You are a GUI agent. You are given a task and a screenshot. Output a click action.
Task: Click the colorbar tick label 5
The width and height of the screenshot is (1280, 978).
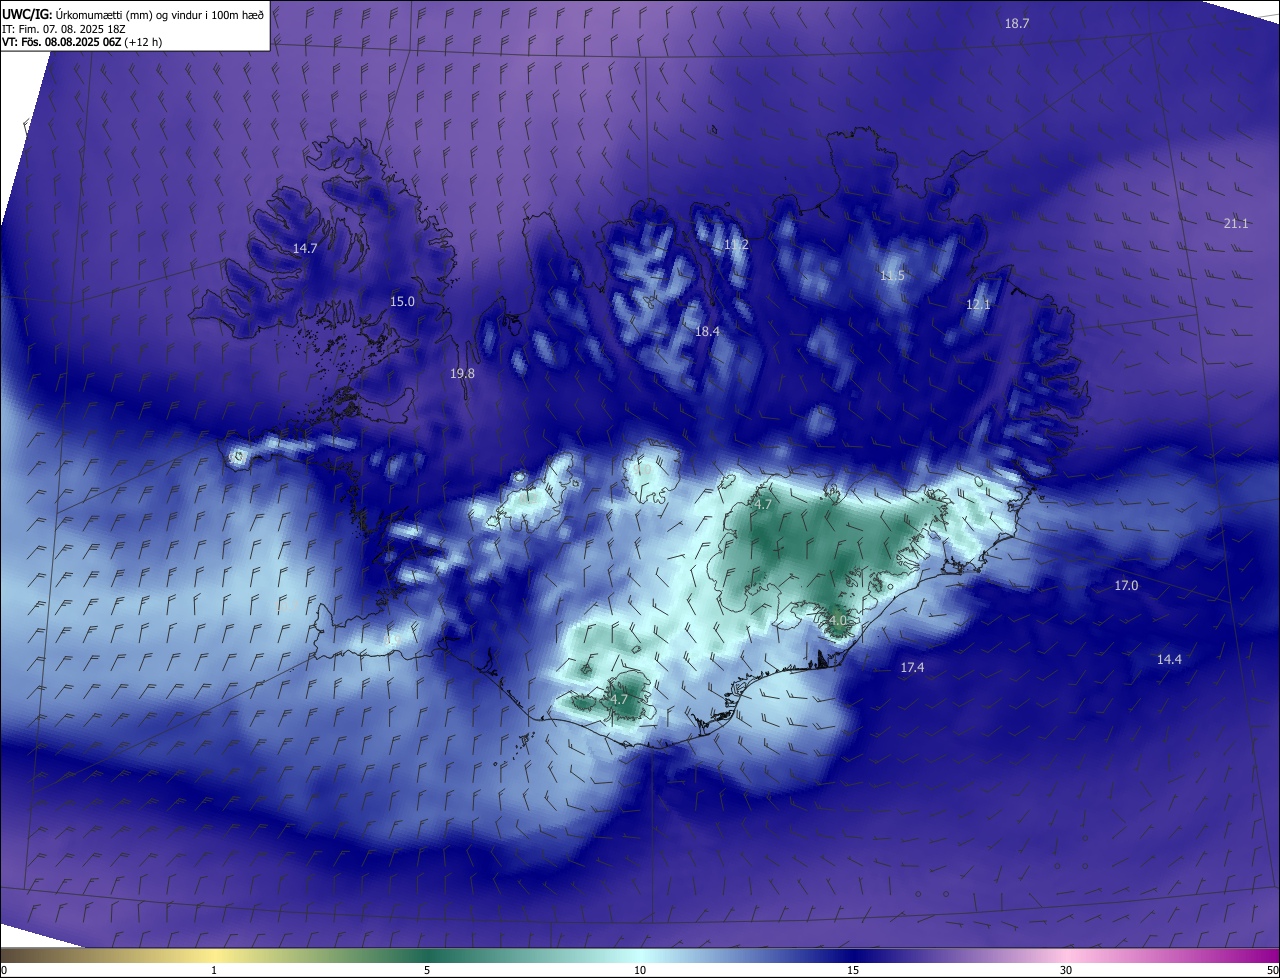pyautogui.click(x=427, y=970)
